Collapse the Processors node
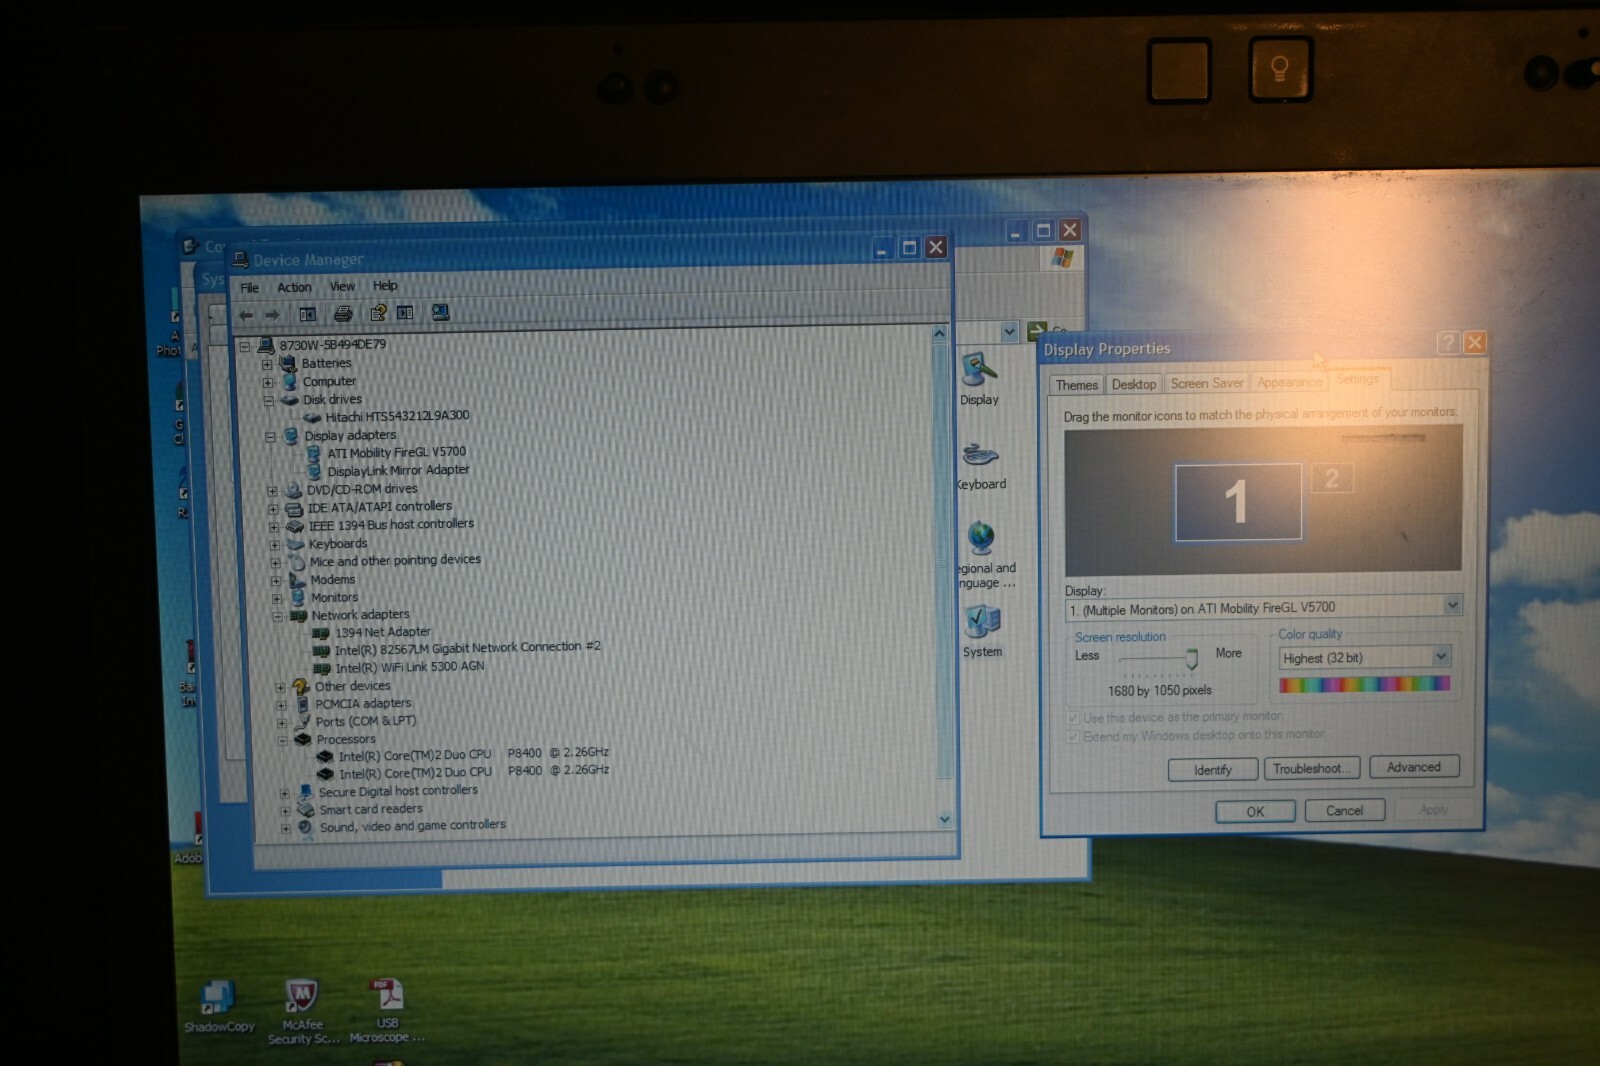1600x1066 pixels. pos(282,740)
